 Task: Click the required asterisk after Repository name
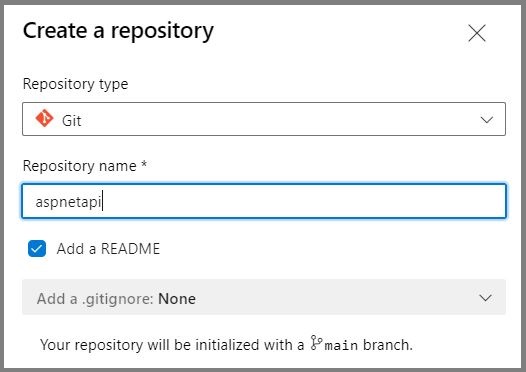coord(144,164)
